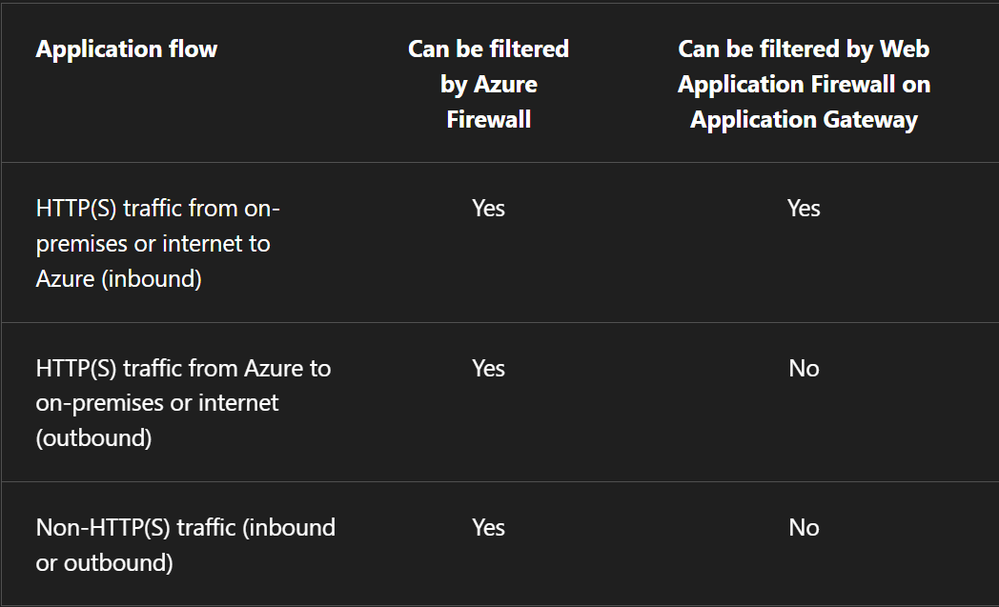Click the words by Azure in the header
This screenshot has width=999, height=607.
[x=488, y=85]
